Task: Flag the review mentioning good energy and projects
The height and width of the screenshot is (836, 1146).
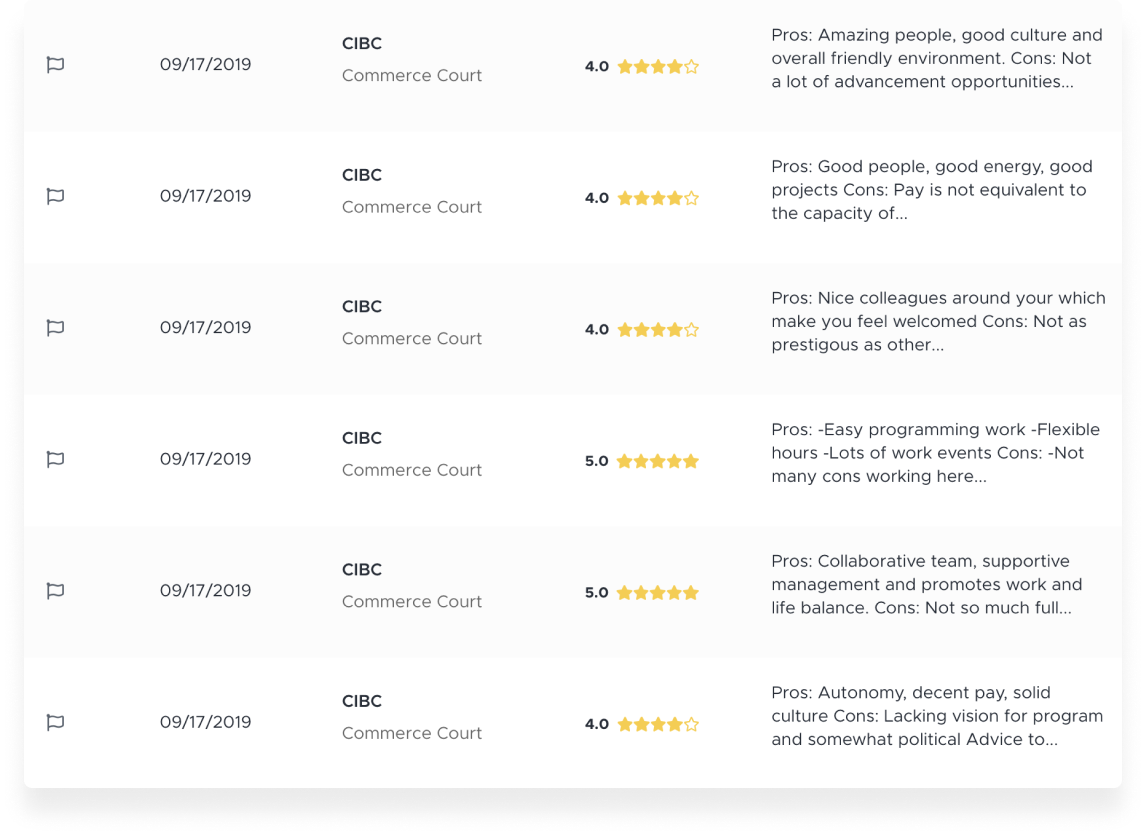Action: point(56,197)
